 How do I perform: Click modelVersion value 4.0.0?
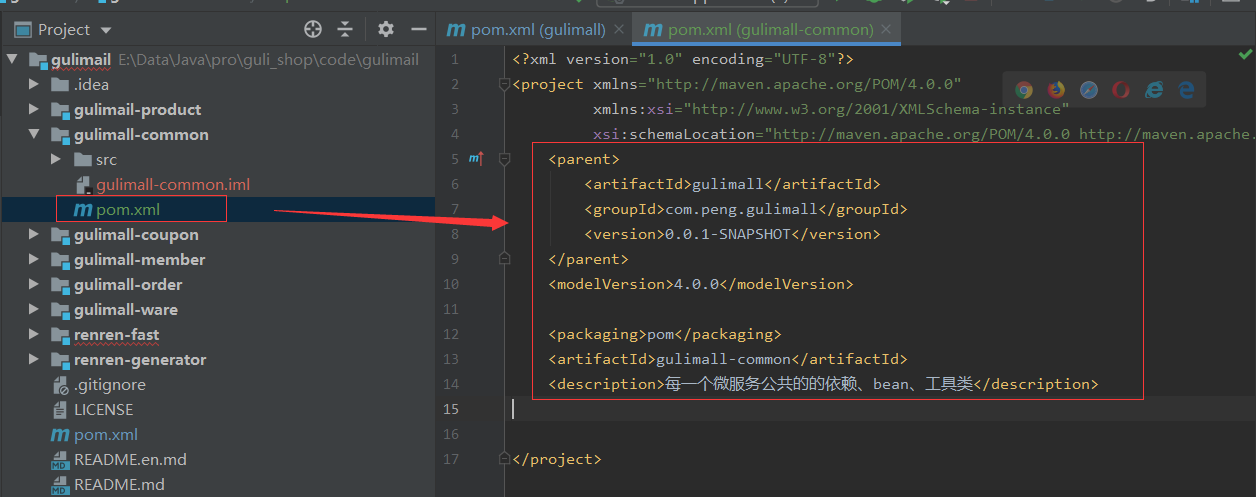(x=696, y=284)
